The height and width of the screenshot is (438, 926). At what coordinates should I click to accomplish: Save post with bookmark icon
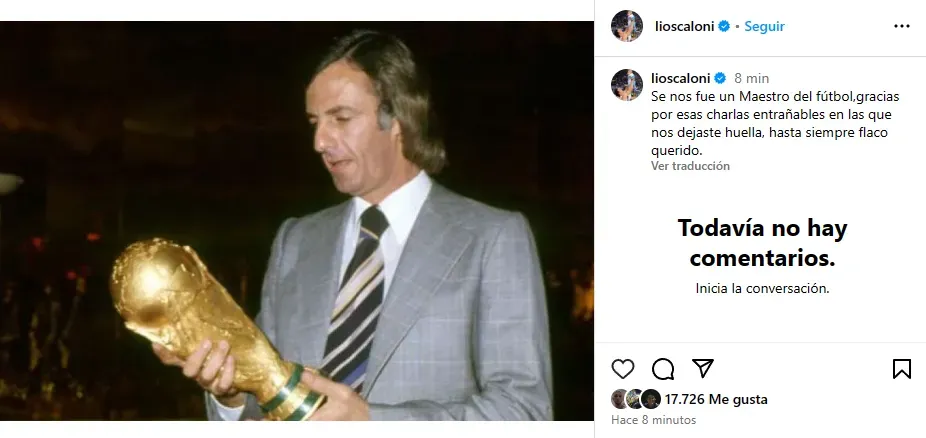(x=901, y=369)
